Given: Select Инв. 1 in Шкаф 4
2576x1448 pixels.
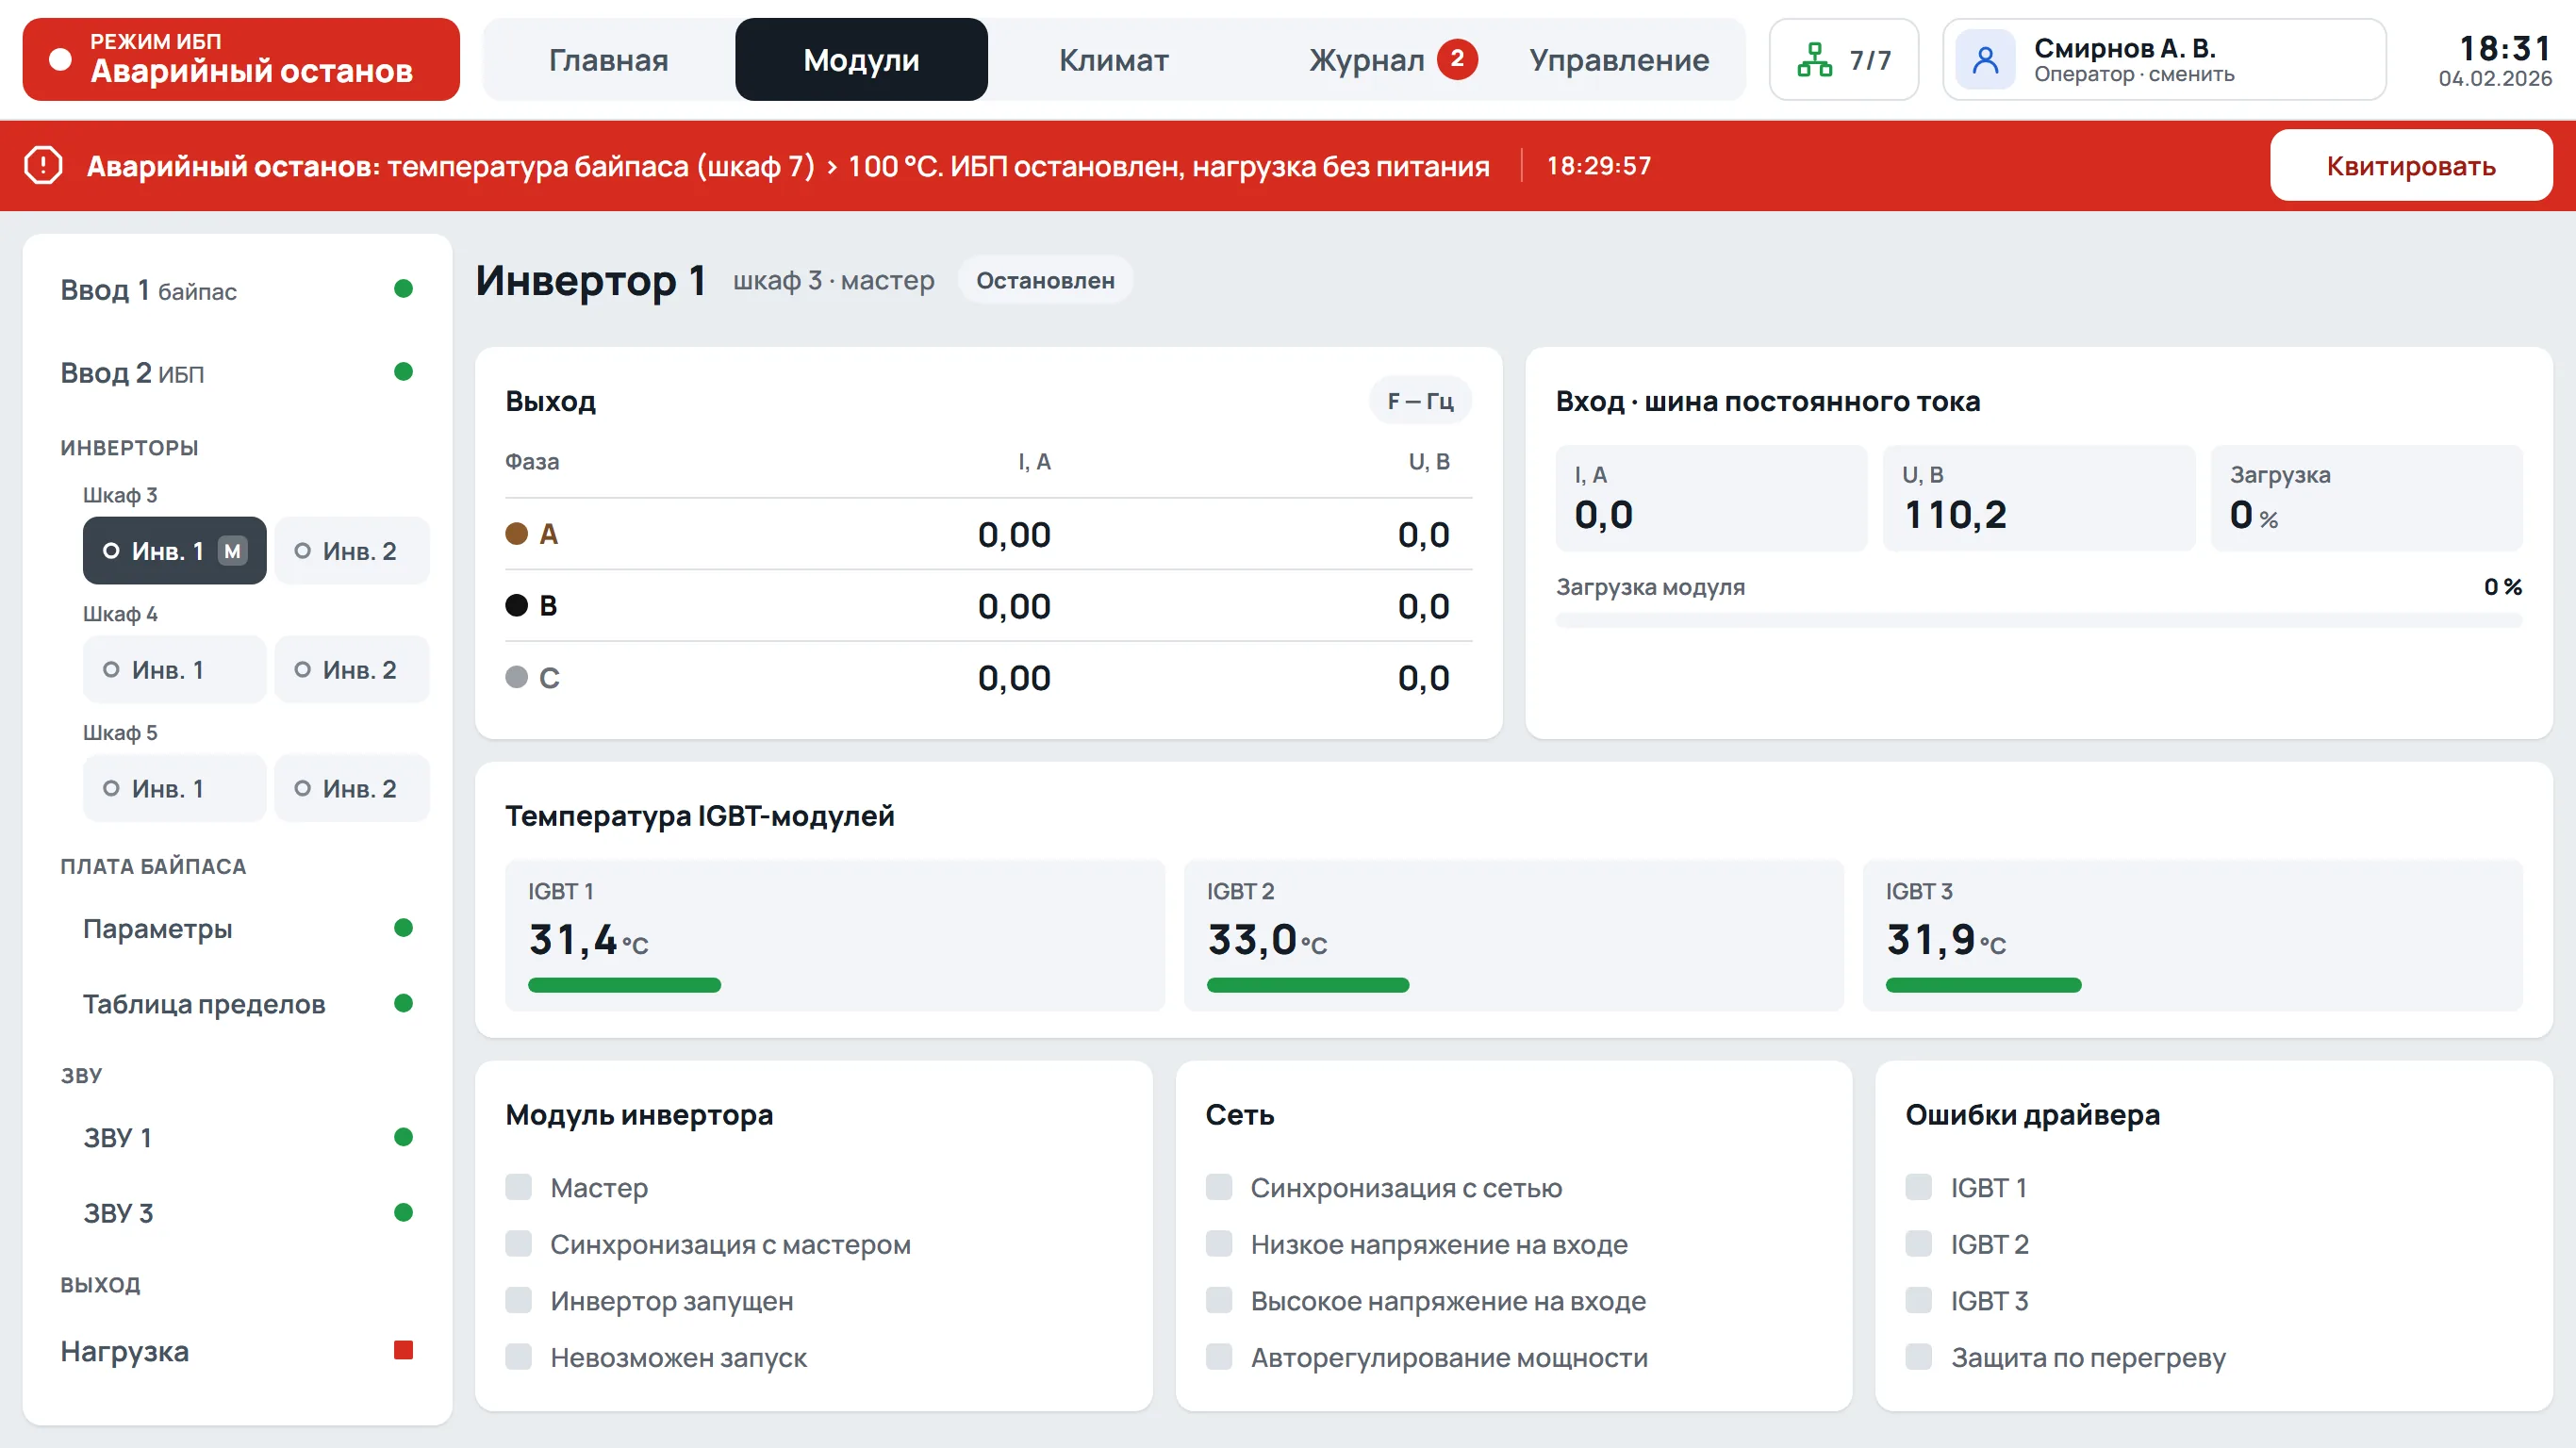Looking at the screenshot, I should [174, 670].
